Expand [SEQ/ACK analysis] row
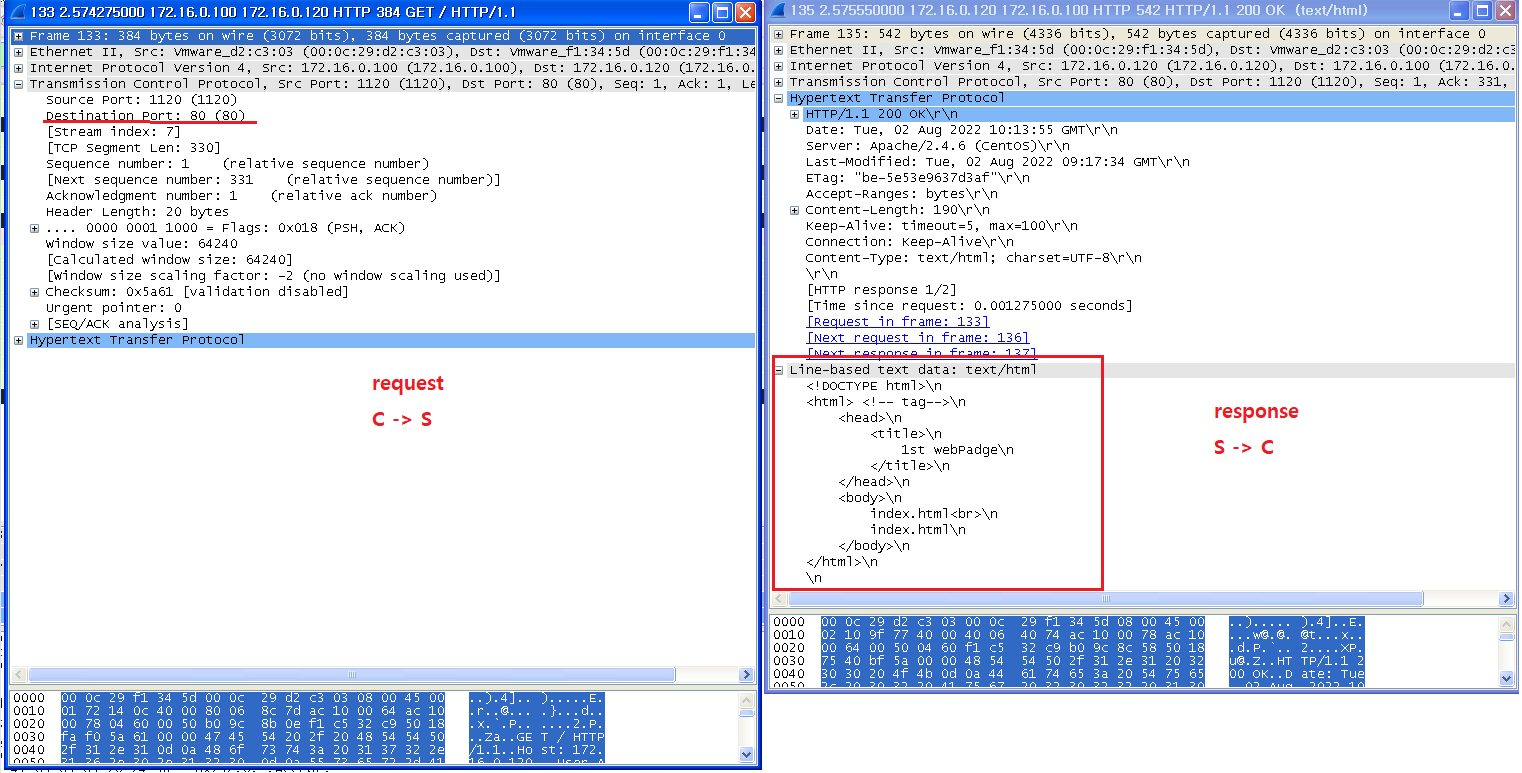 [x=35, y=324]
